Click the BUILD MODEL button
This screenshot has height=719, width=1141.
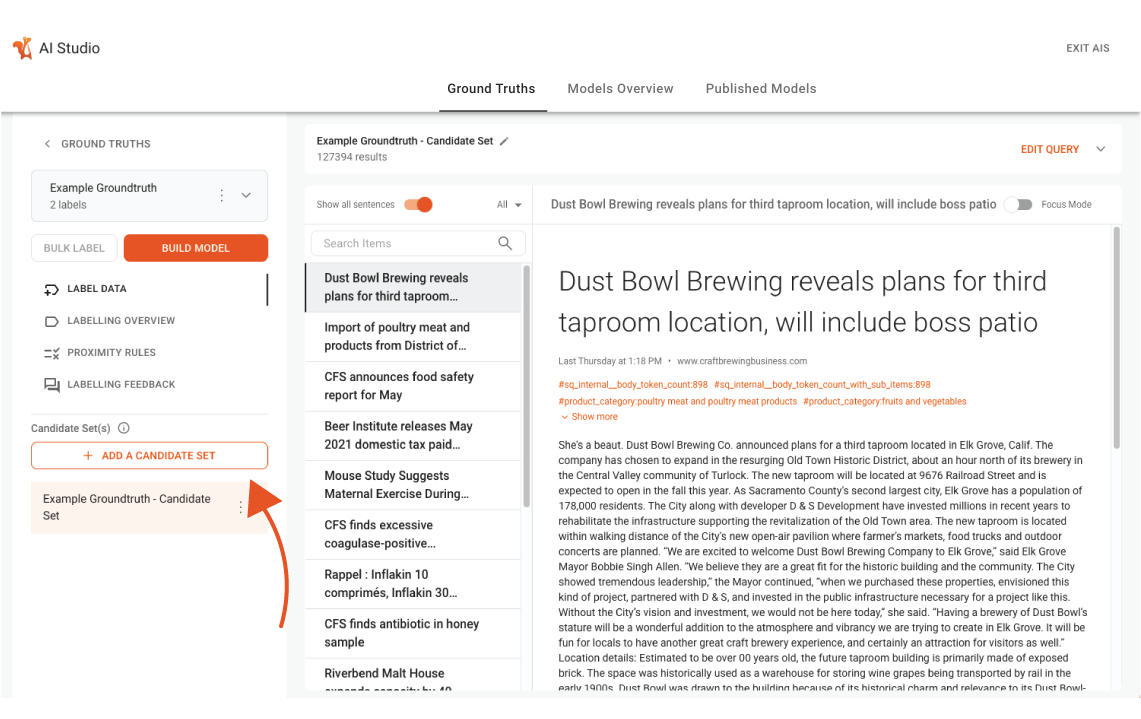coord(196,248)
